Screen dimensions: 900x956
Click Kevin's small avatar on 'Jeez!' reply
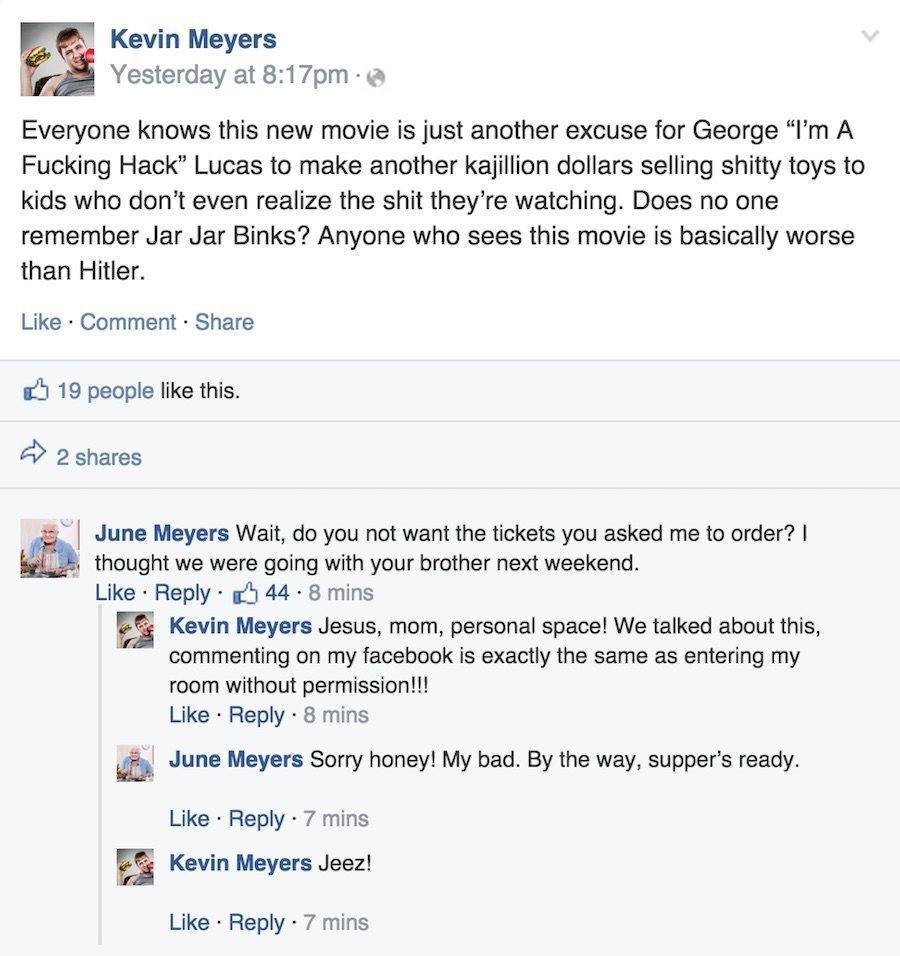pyautogui.click(x=135, y=866)
